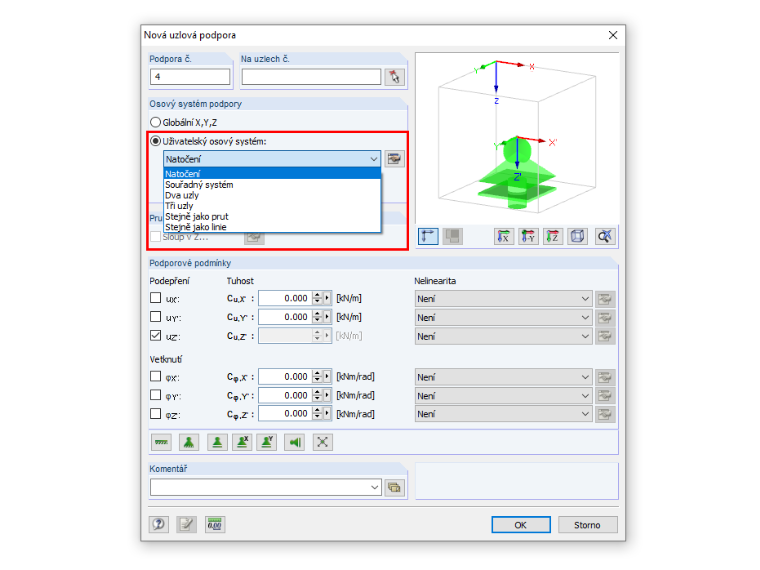
Task: Open the φY nonlinearity Není dropdown
Action: click(504, 396)
